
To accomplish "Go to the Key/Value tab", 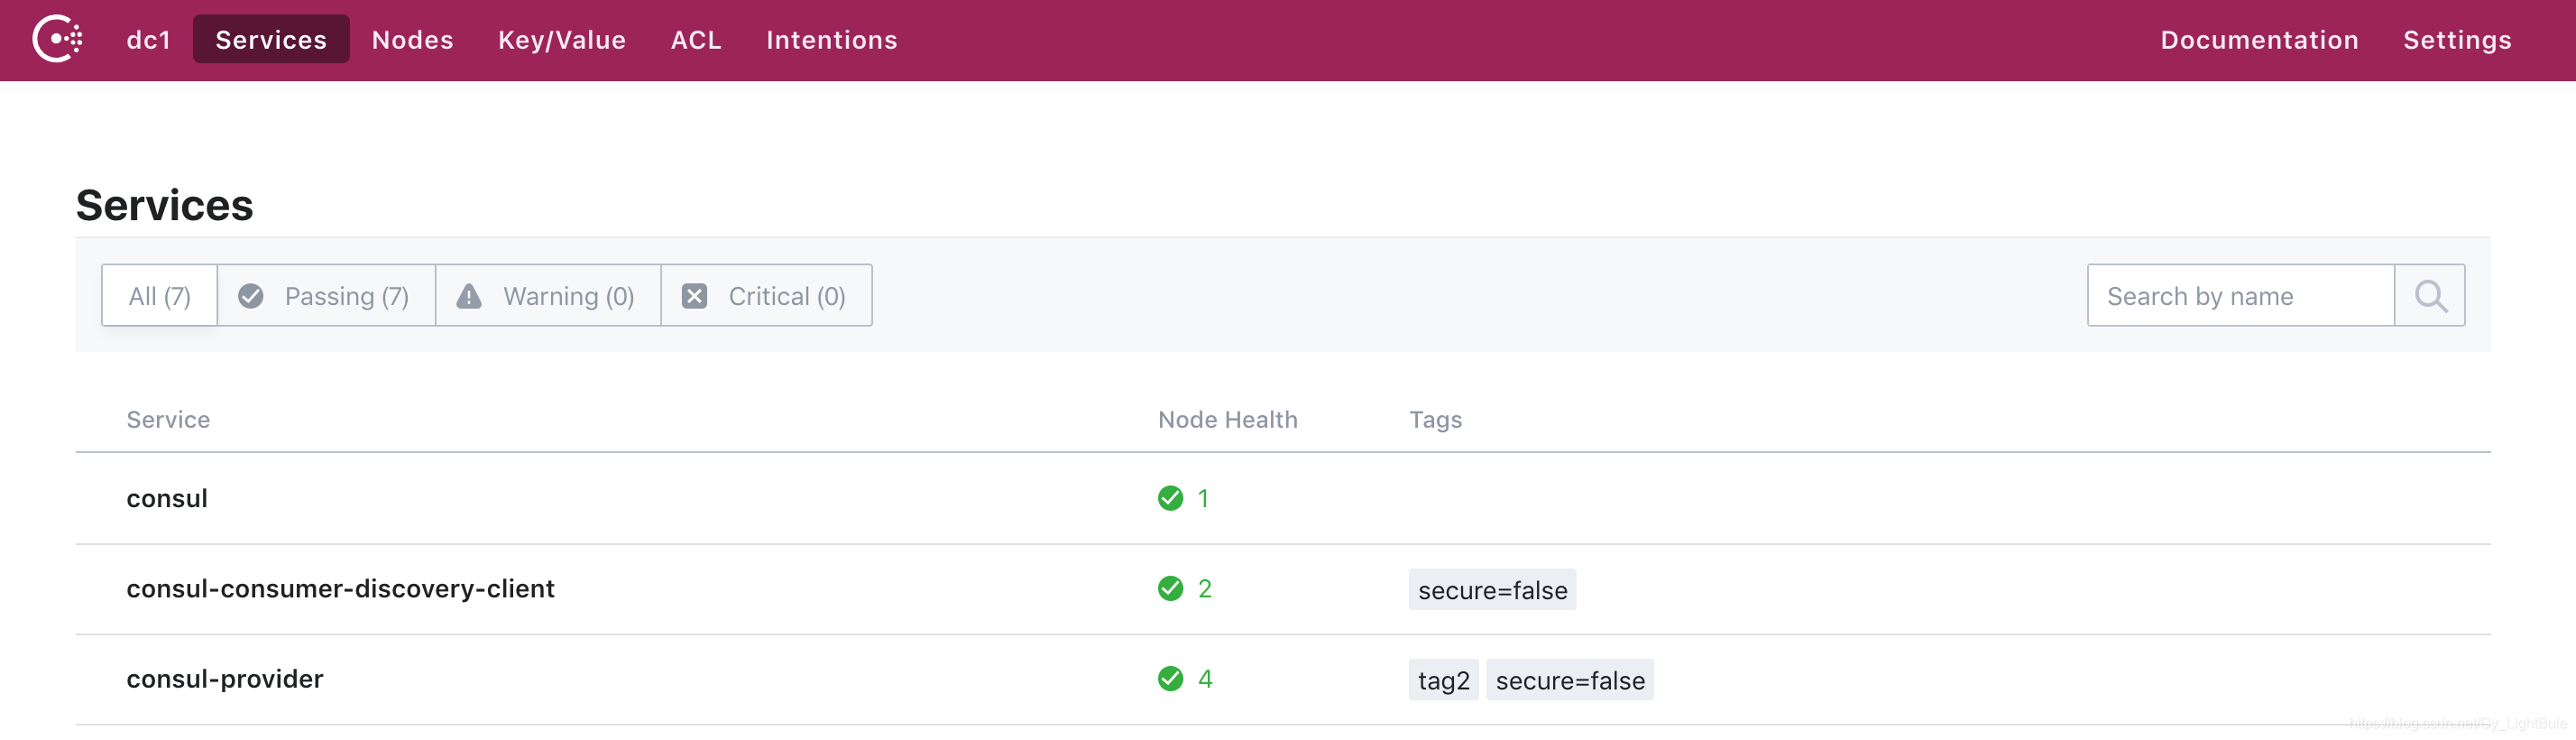I will coord(562,40).
